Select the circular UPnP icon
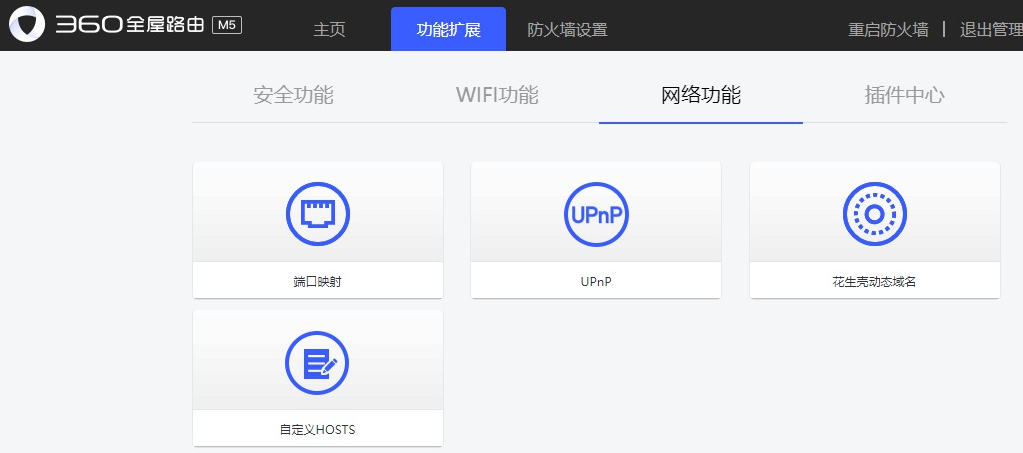 (x=596, y=214)
